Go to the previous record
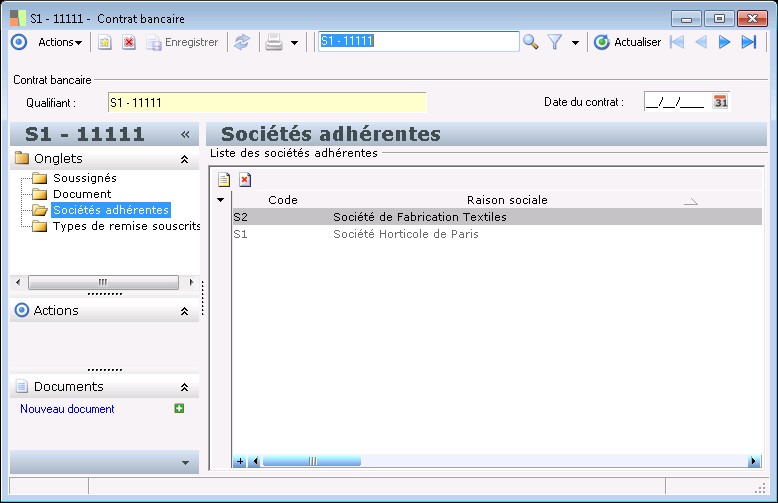Screen dimensions: 778x503 [x=701, y=42]
